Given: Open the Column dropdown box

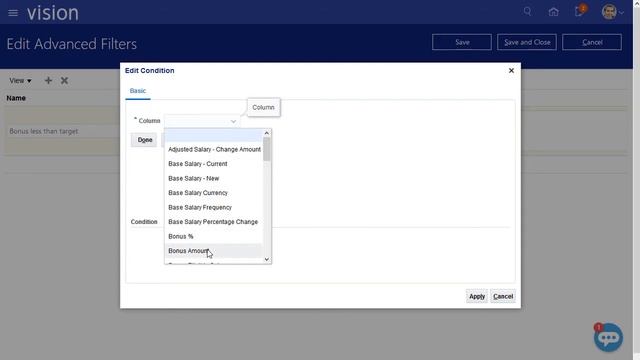Looking at the screenshot, I should point(202,121).
